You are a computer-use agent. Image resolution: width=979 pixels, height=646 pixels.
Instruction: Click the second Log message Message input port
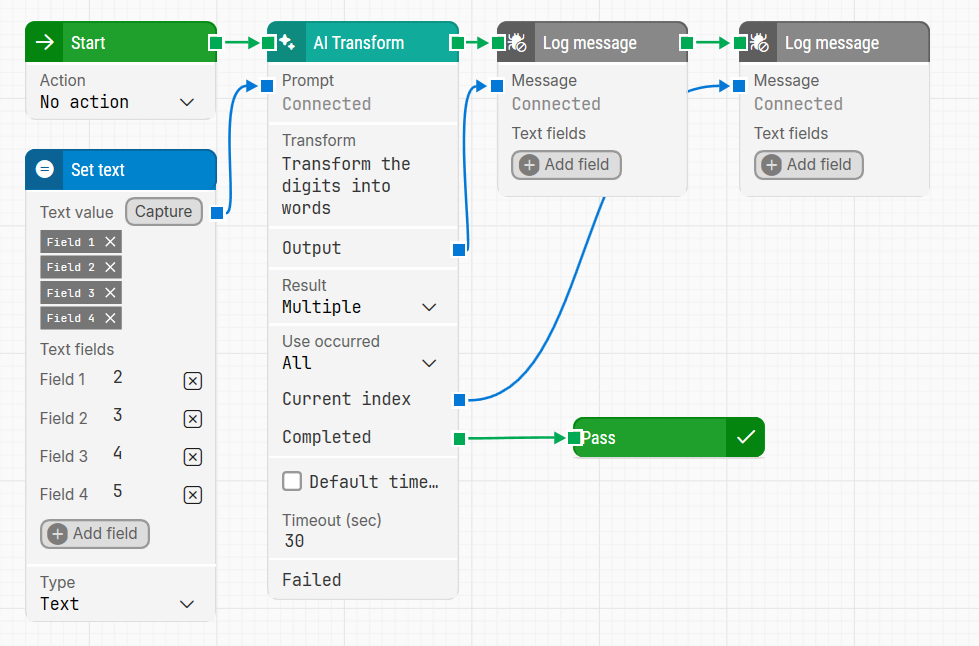(739, 86)
